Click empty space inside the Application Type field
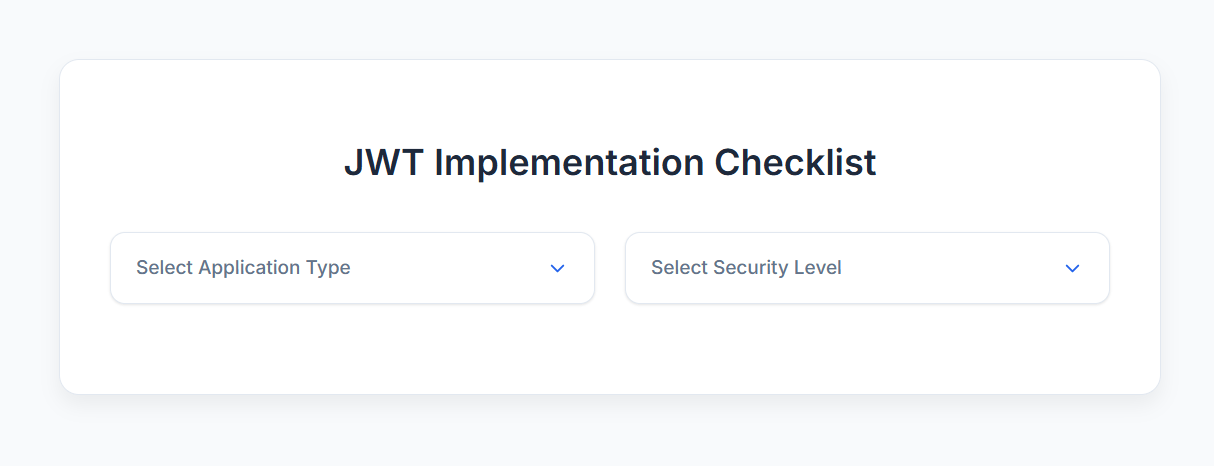This screenshot has height=466, width=1214. pos(450,268)
